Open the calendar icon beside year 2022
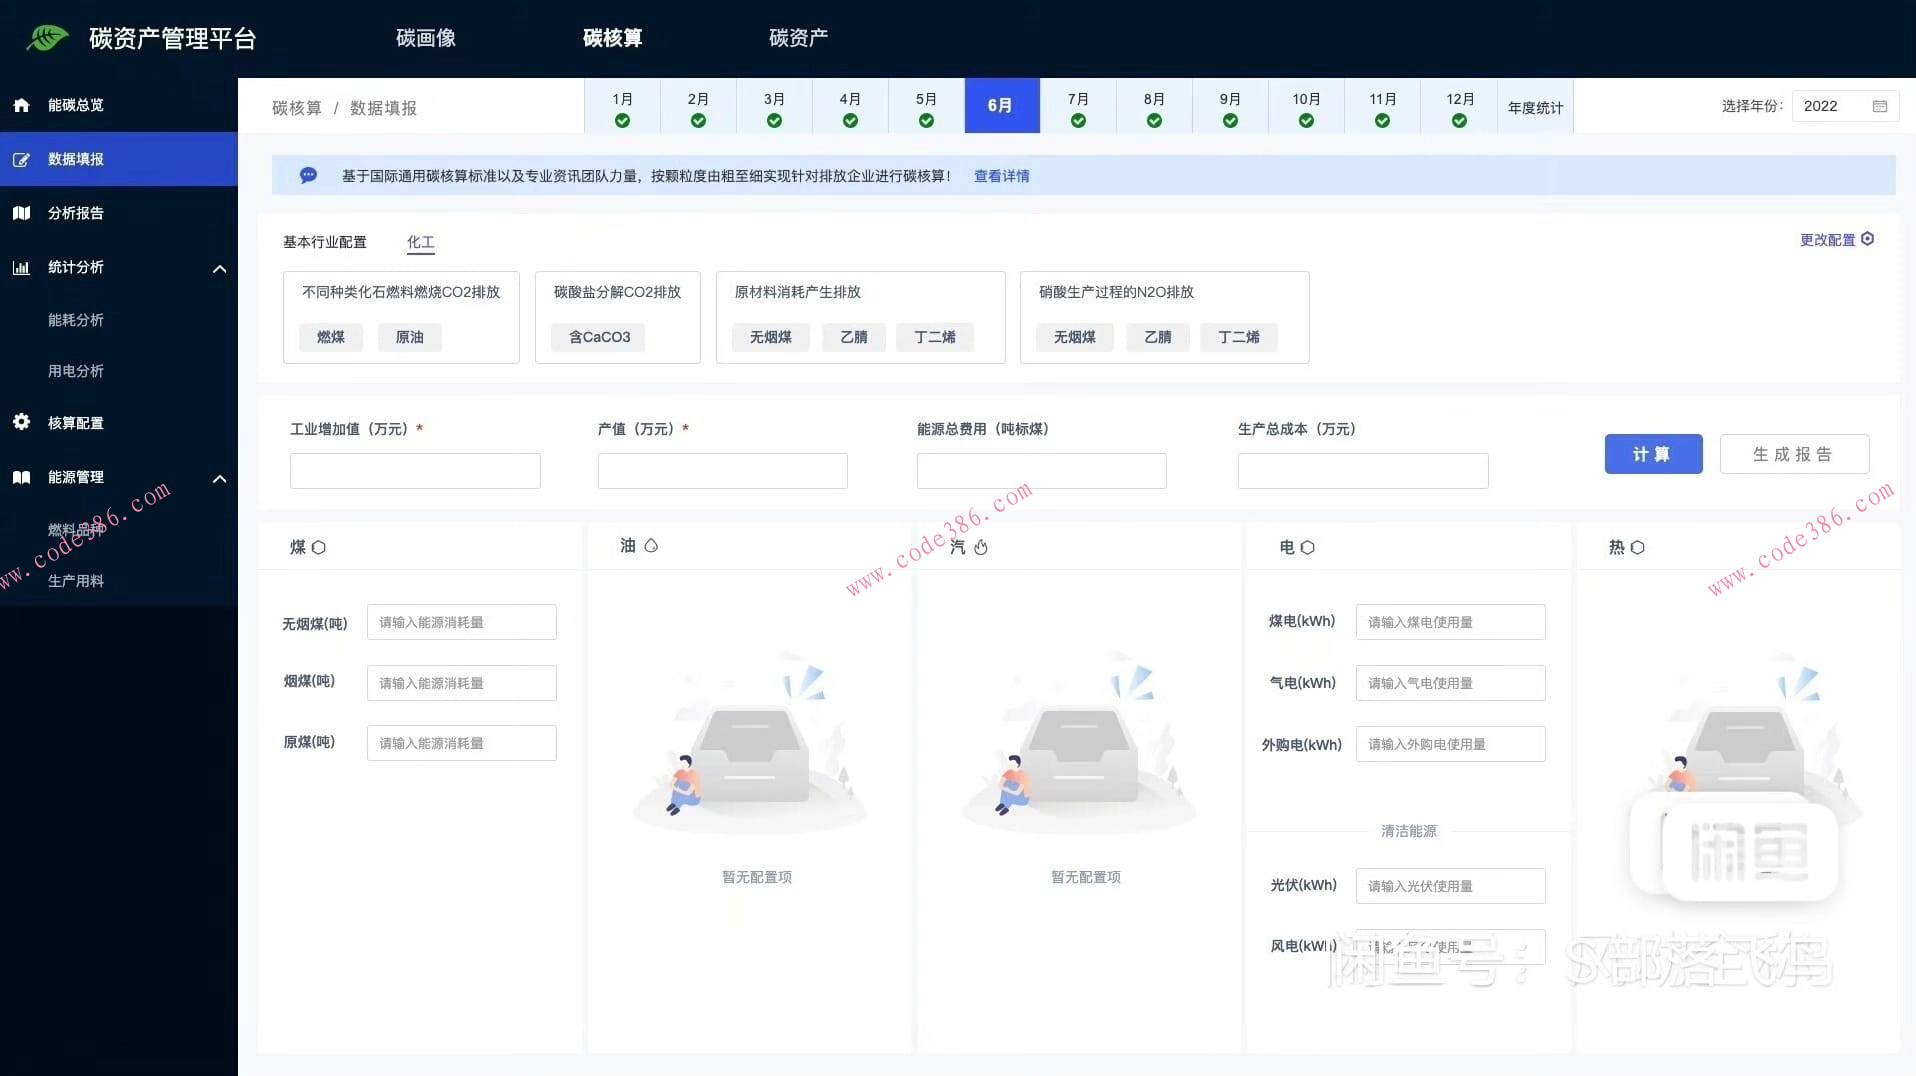Viewport: 1916px width, 1076px height. tap(1881, 105)
